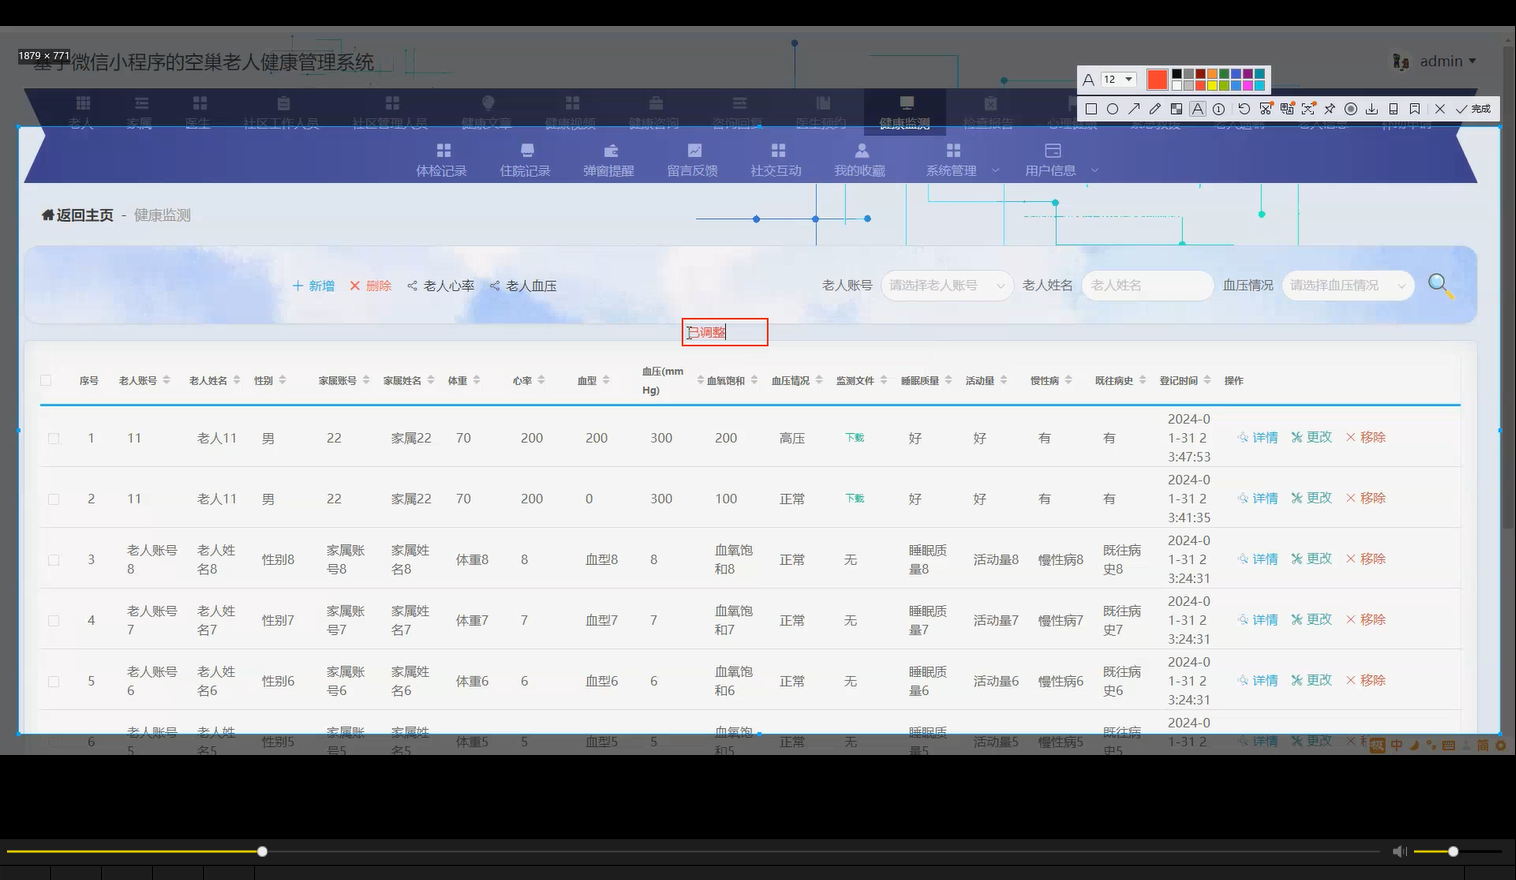The width and height of the screenshot is (1516, 880).
Task: Choose the mosaic blur tool
Action: pyautogui.click(x=1176, y=108)
